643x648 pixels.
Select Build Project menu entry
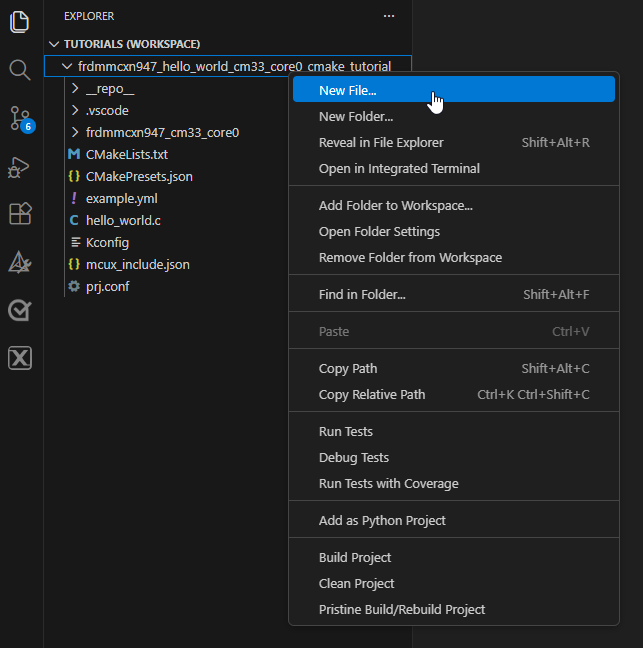[454, 557]
